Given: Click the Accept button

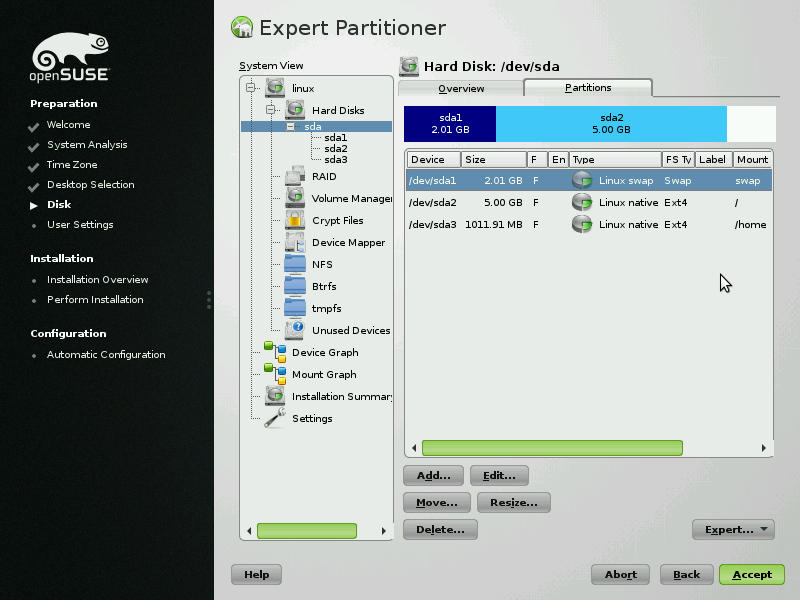Looking at the screenshot, I should (x=751, y=575).
